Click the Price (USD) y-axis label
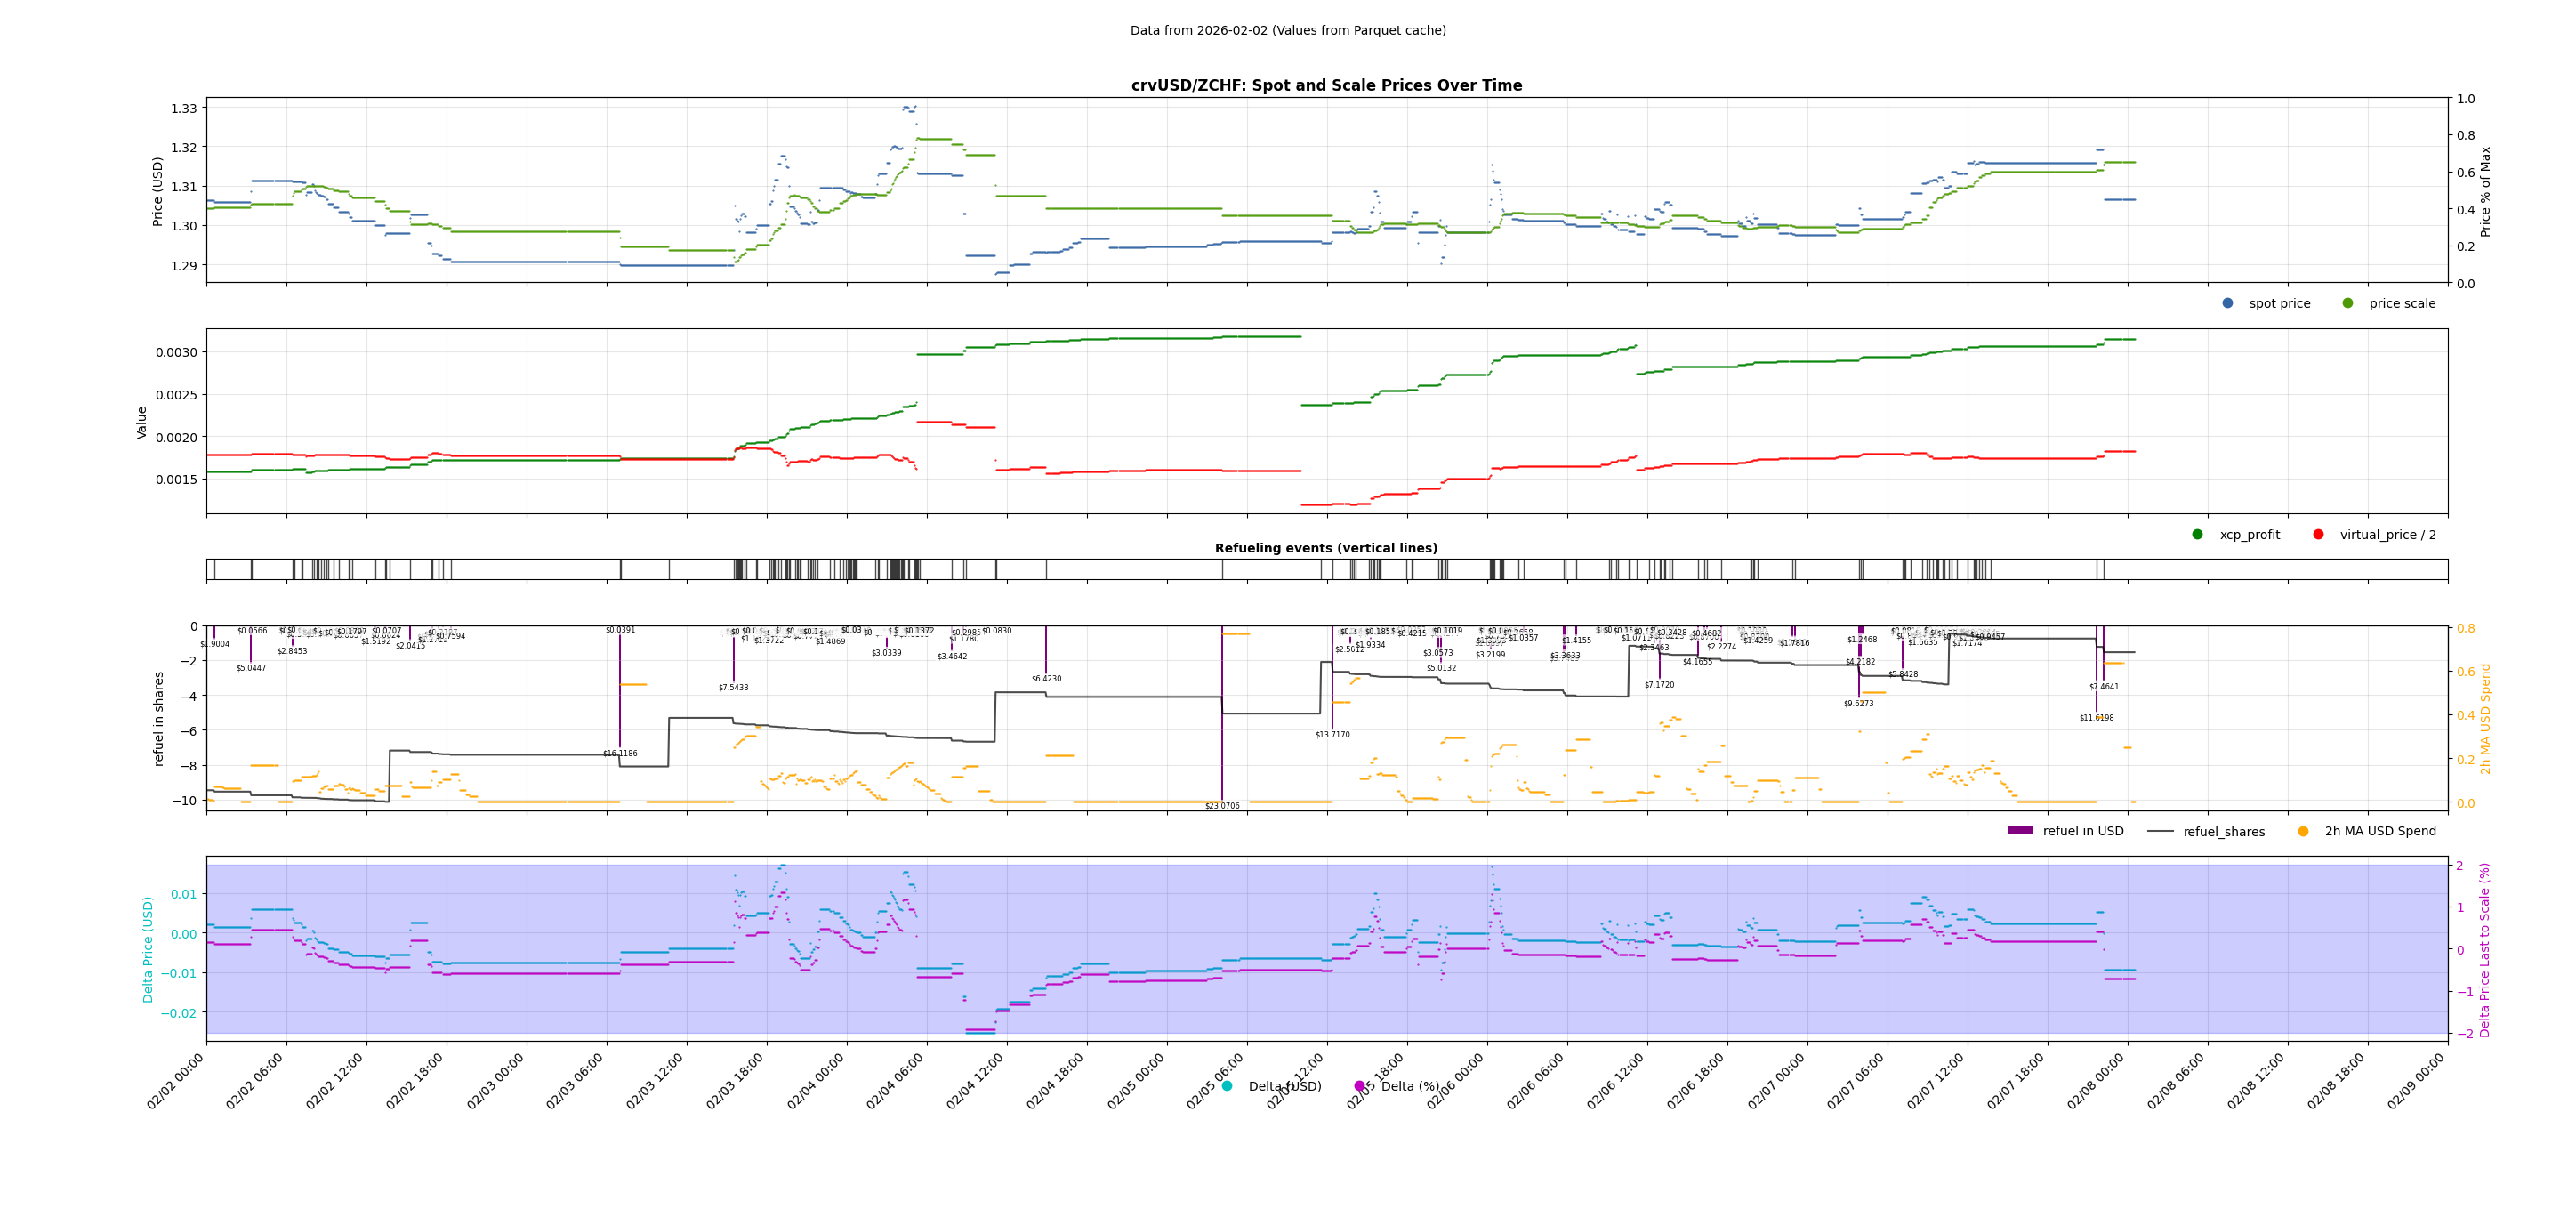 158,191
